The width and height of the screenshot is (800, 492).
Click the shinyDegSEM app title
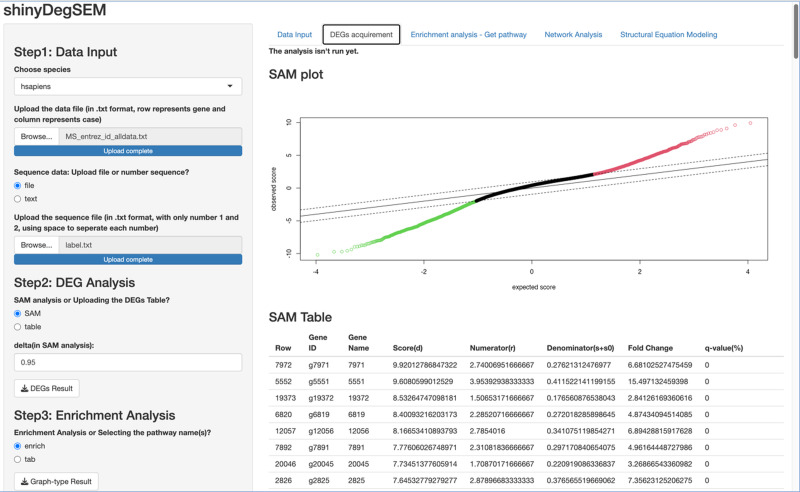55,10
